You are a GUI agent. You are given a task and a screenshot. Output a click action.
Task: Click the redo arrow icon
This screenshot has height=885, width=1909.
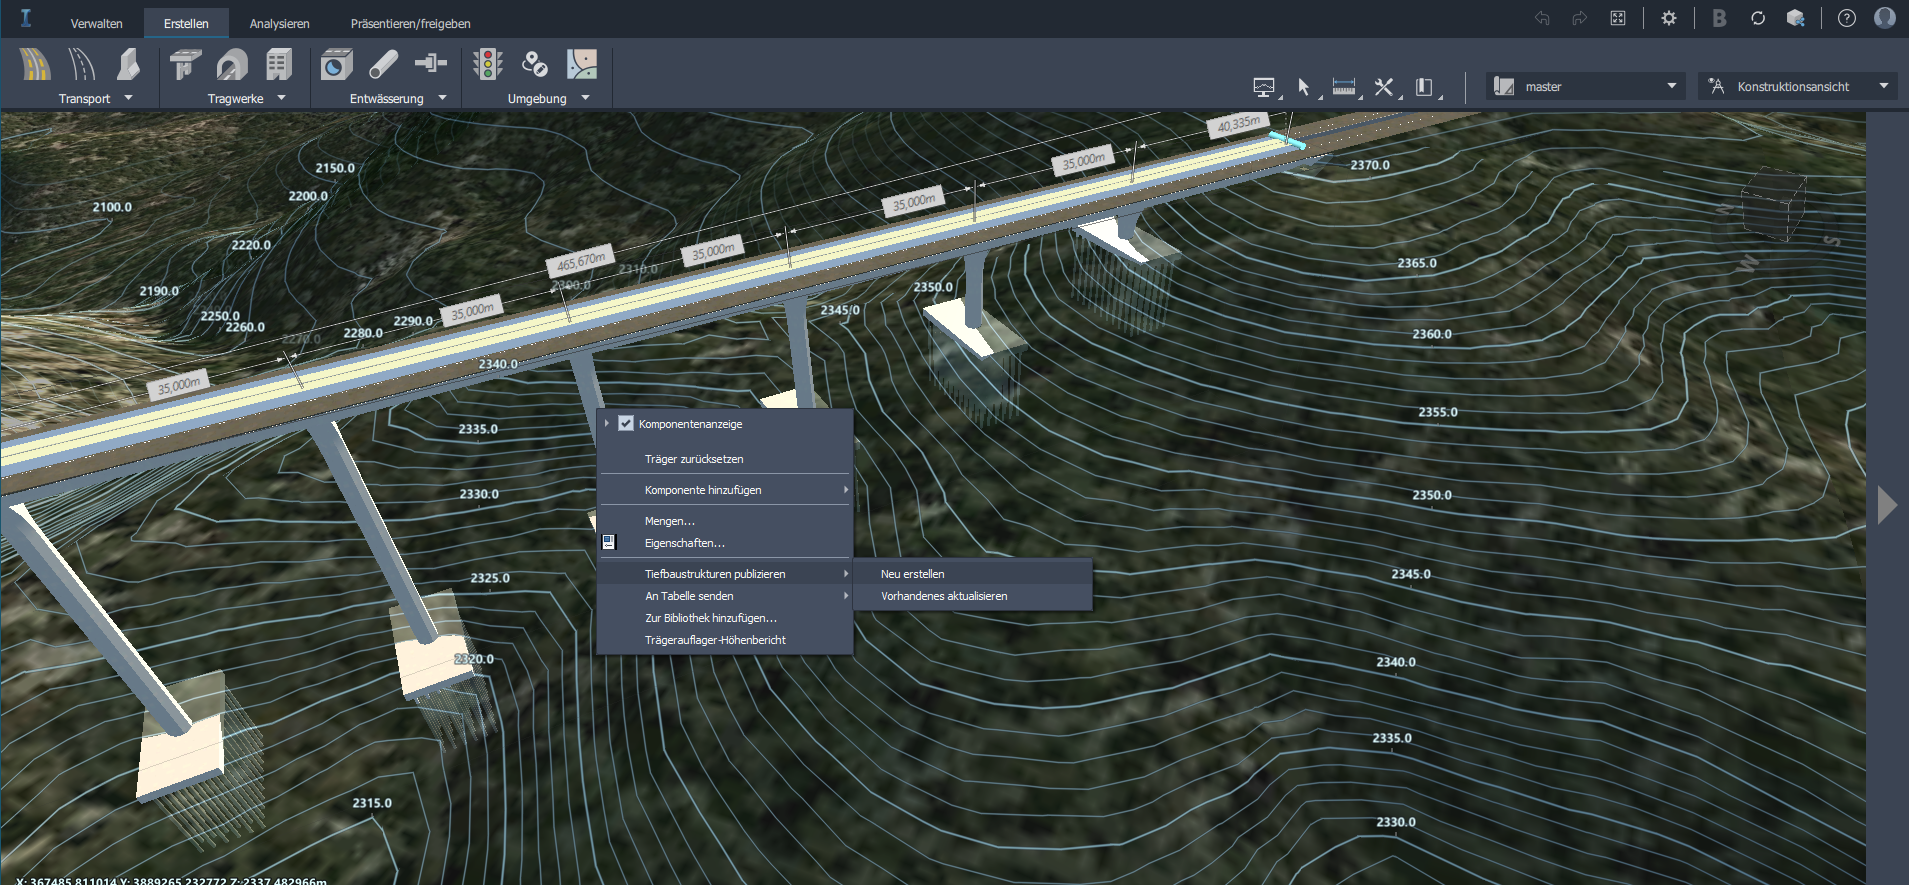point(1579,18)
